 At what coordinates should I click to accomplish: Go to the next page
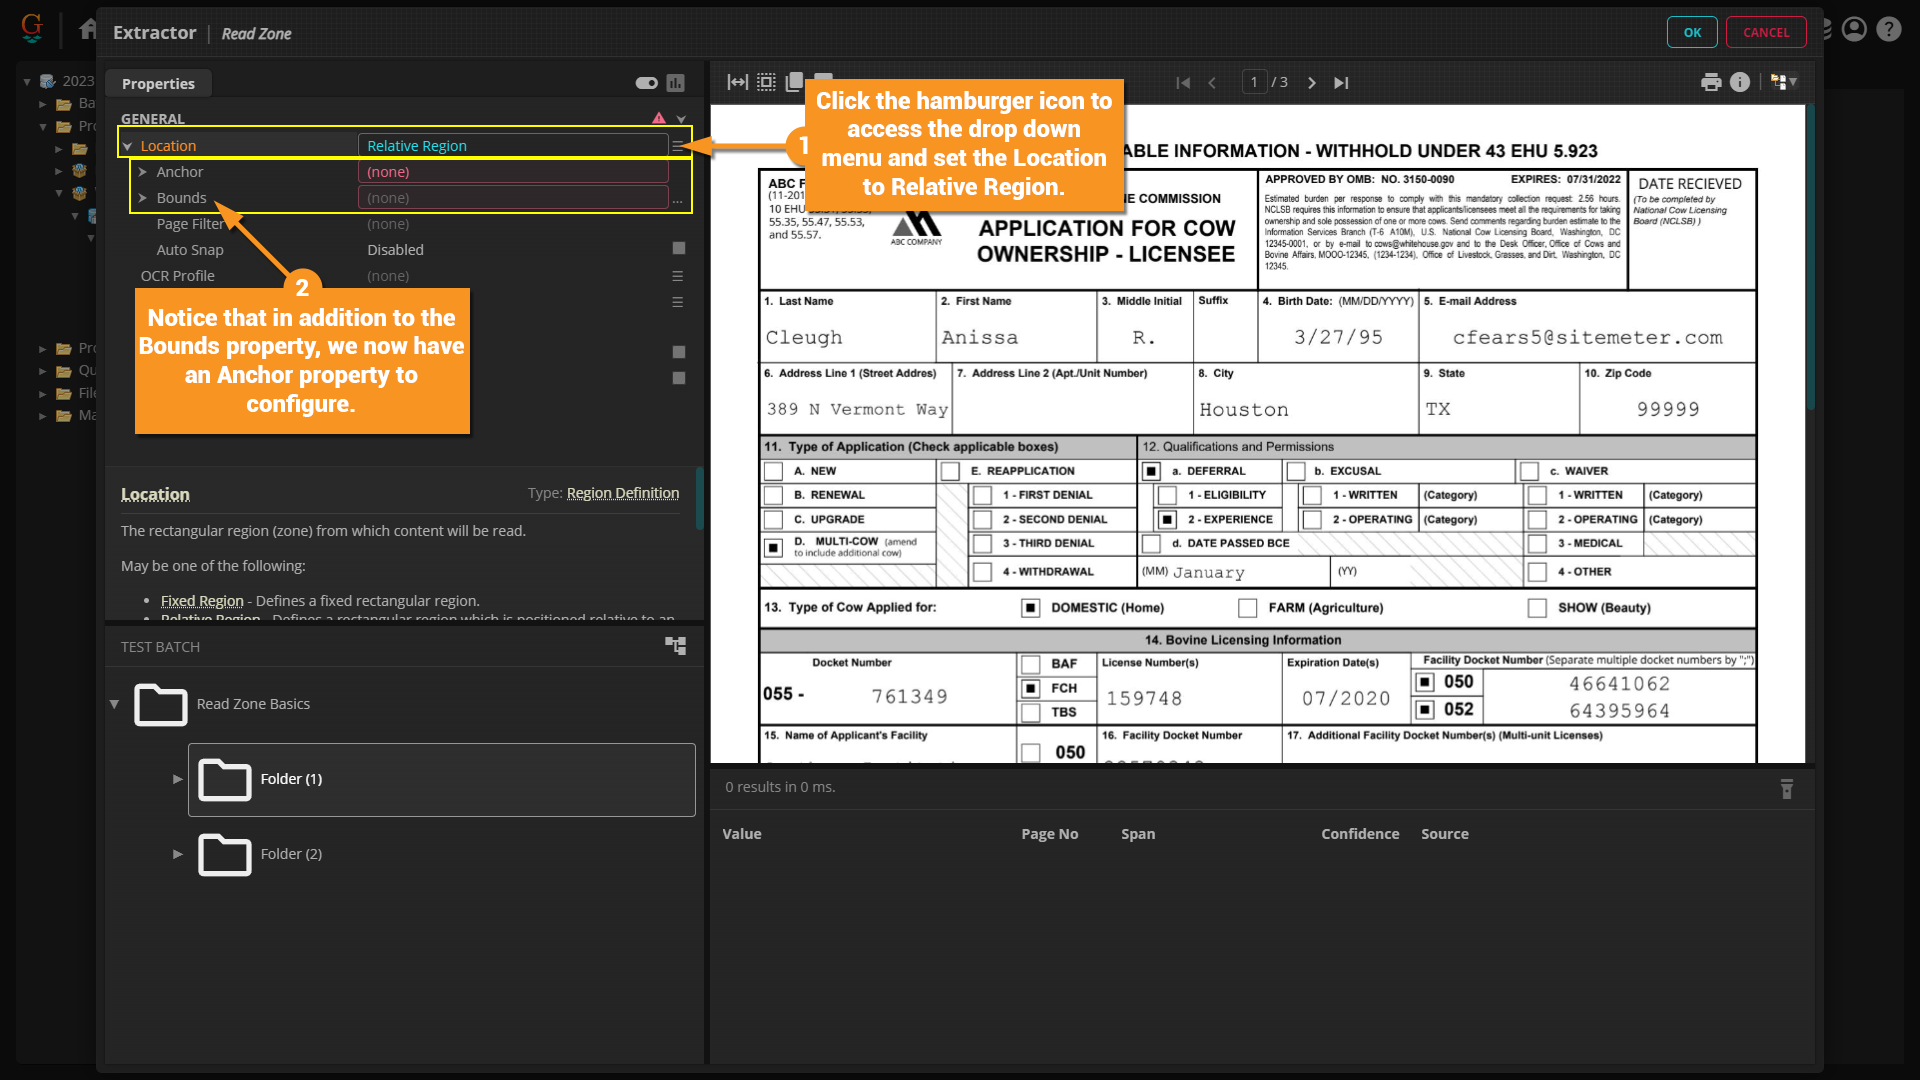pyautogui.click(x=1312, y=83)
